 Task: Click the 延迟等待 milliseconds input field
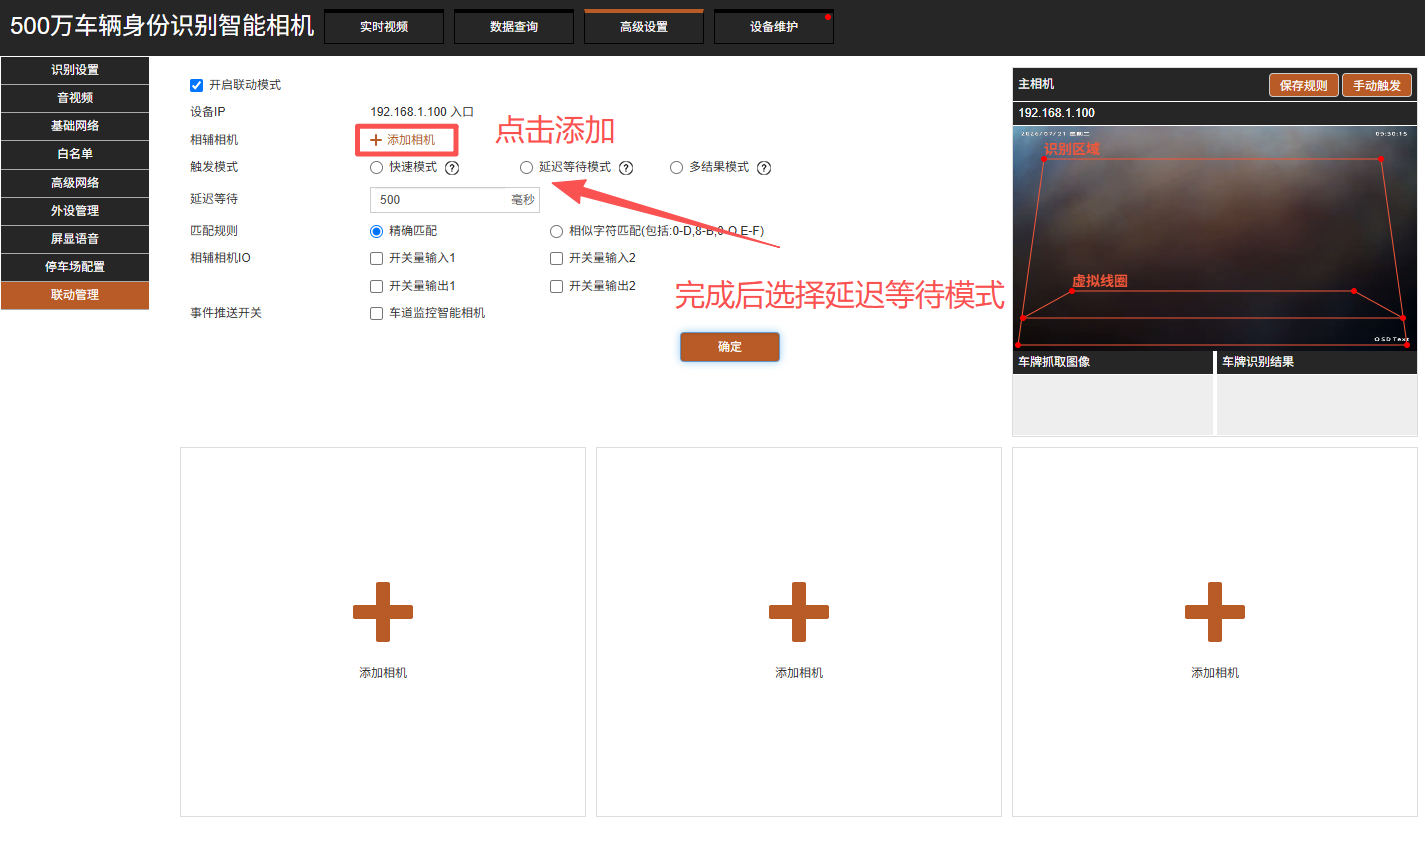455,200
